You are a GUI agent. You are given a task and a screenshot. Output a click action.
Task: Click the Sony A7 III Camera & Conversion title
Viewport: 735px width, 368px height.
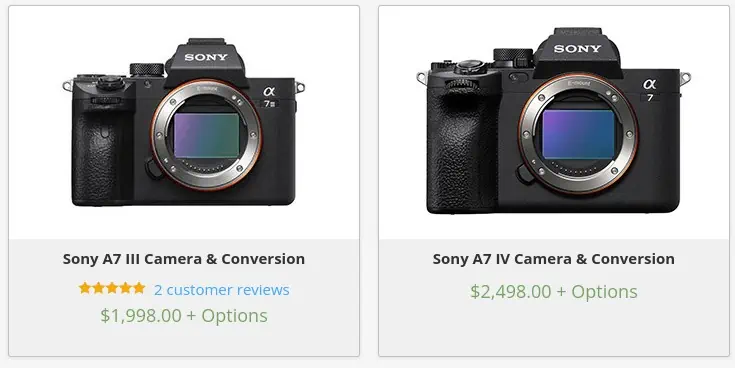(x=184, y=259)
